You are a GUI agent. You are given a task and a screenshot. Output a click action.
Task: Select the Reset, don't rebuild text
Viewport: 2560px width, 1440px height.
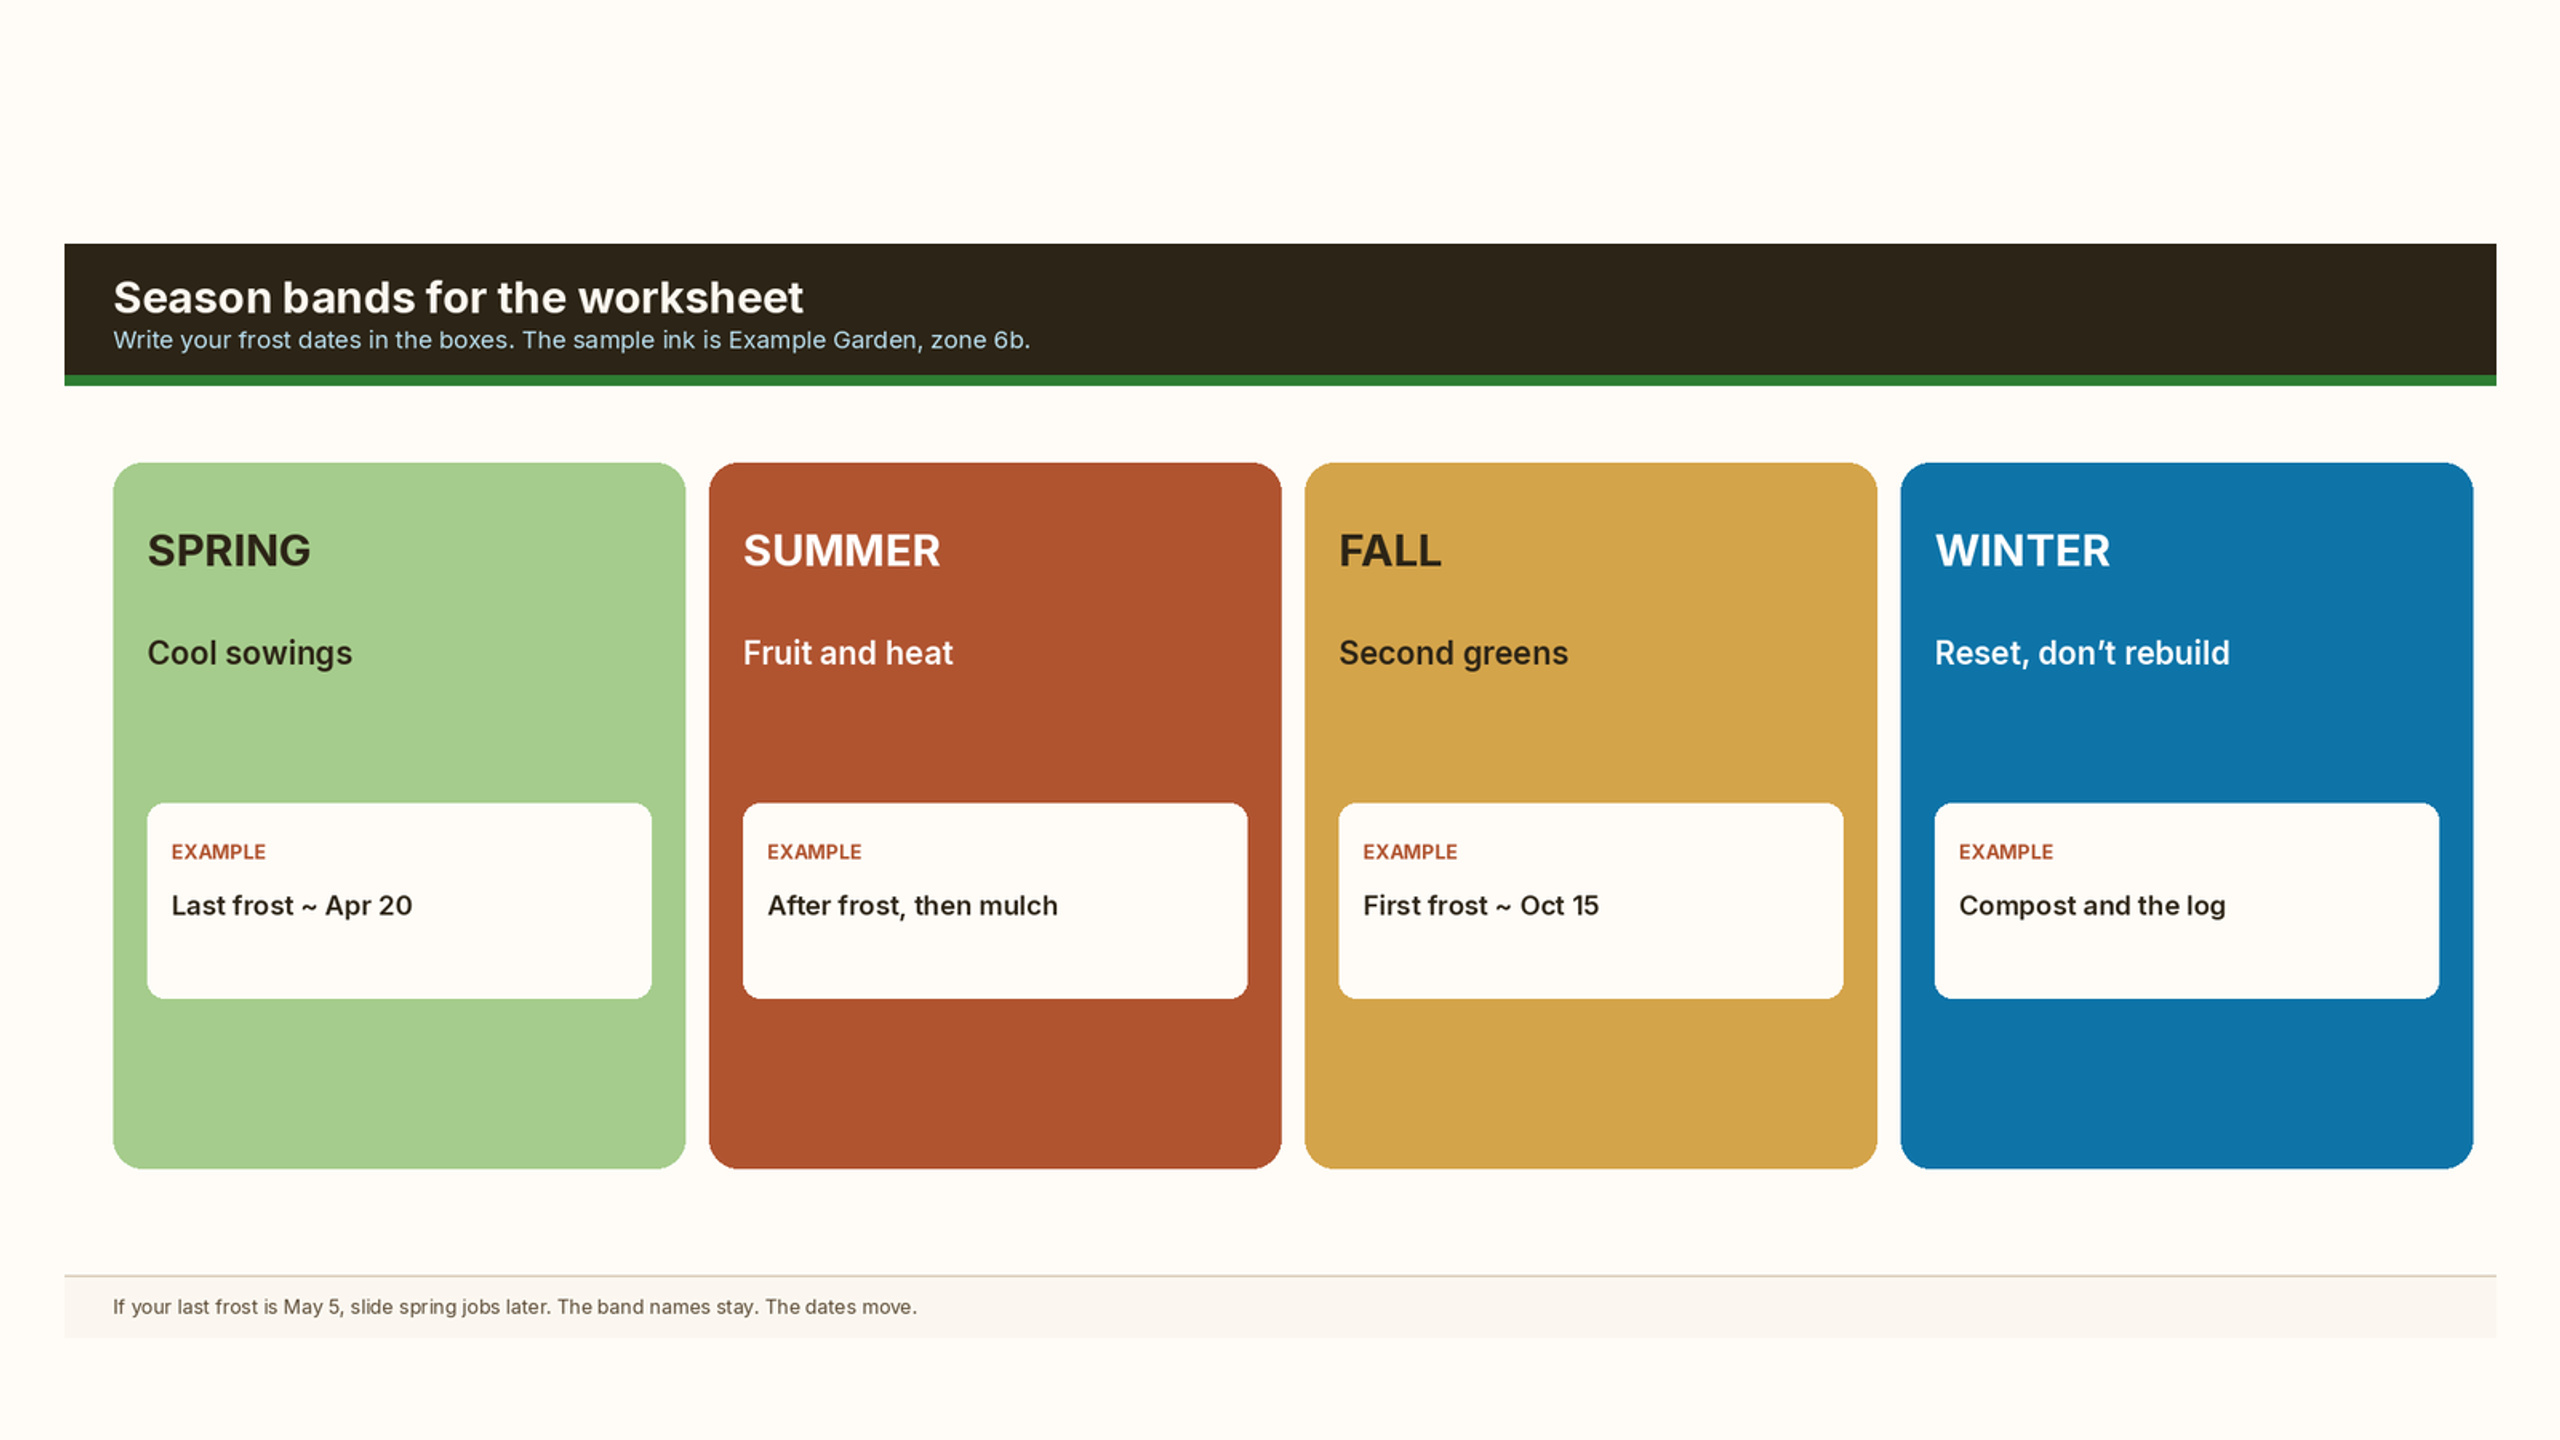click(x=2082, y=653)
